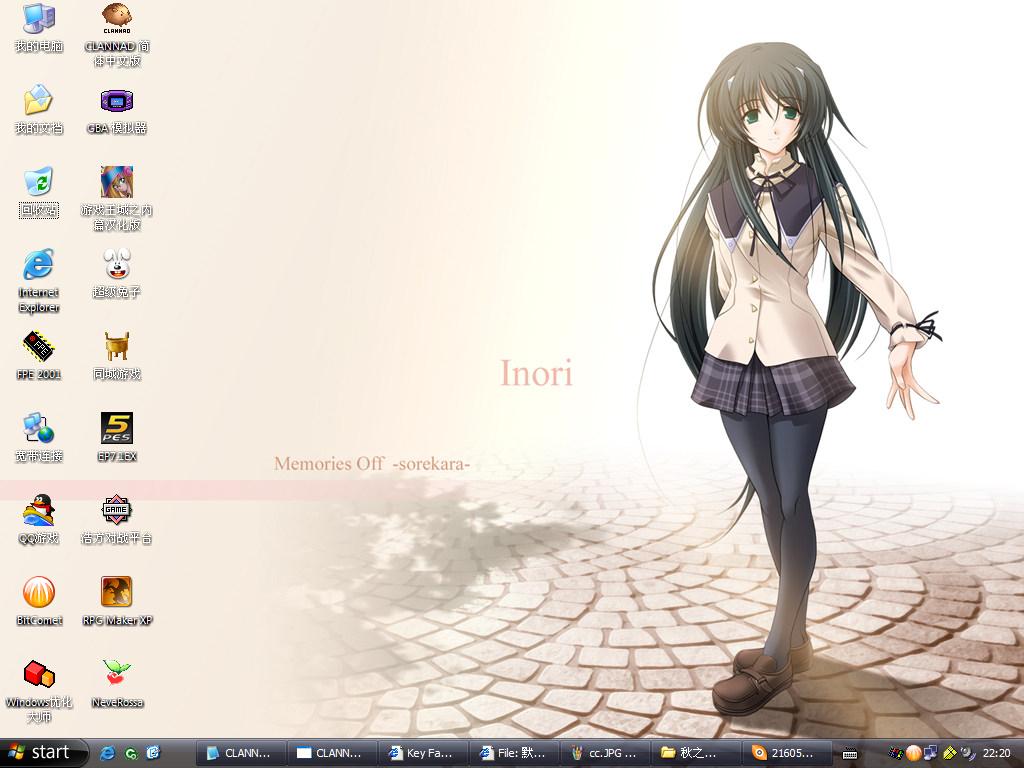The width and height of the screenshot is (1024, 768).
Task: Click the network connection tray icon
Action: pyautogui.click(x=931, y=754)
